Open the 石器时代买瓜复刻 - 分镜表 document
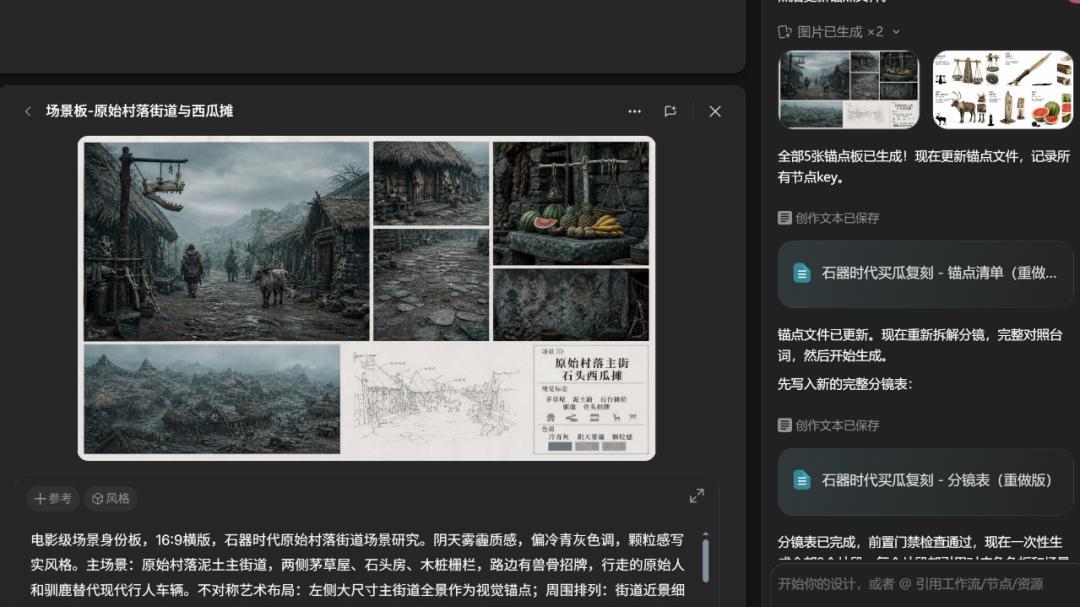The height and width of the screenshot is (607, 1080). click(925, 481)
